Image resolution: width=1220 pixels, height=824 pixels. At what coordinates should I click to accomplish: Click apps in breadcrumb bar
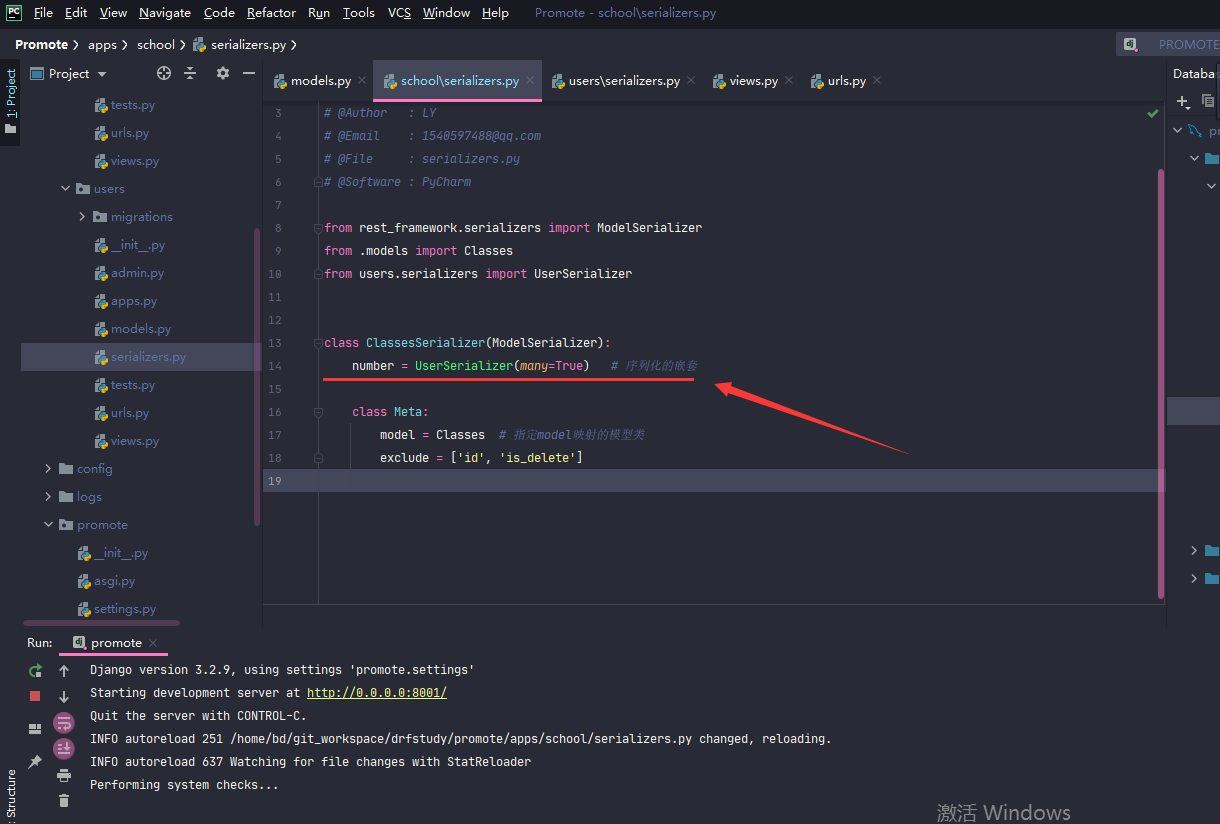pyautogui.click(x=102, y=45)
